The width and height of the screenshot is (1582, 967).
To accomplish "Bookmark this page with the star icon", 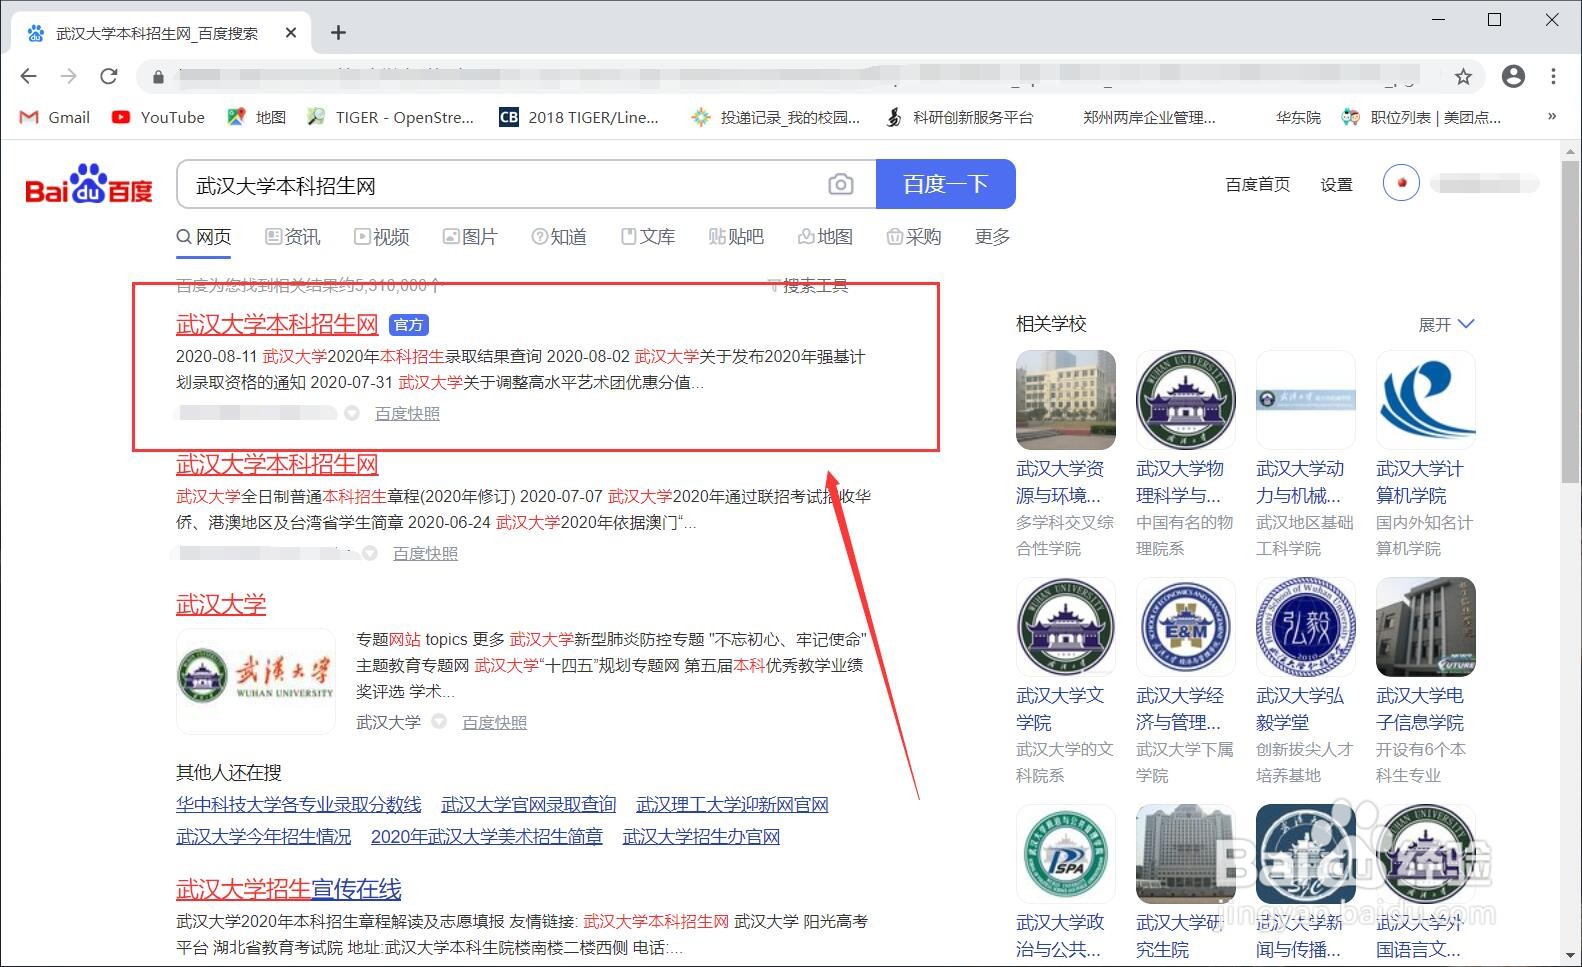I will [x=1463, y=76].
